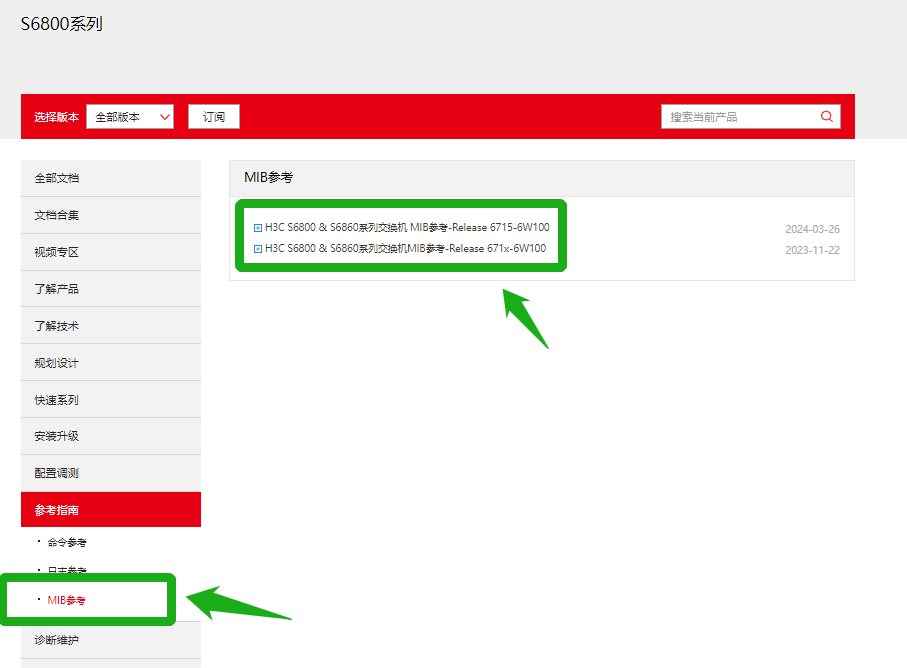Open 安装升级 sidebar item

(x=111, y=436)
